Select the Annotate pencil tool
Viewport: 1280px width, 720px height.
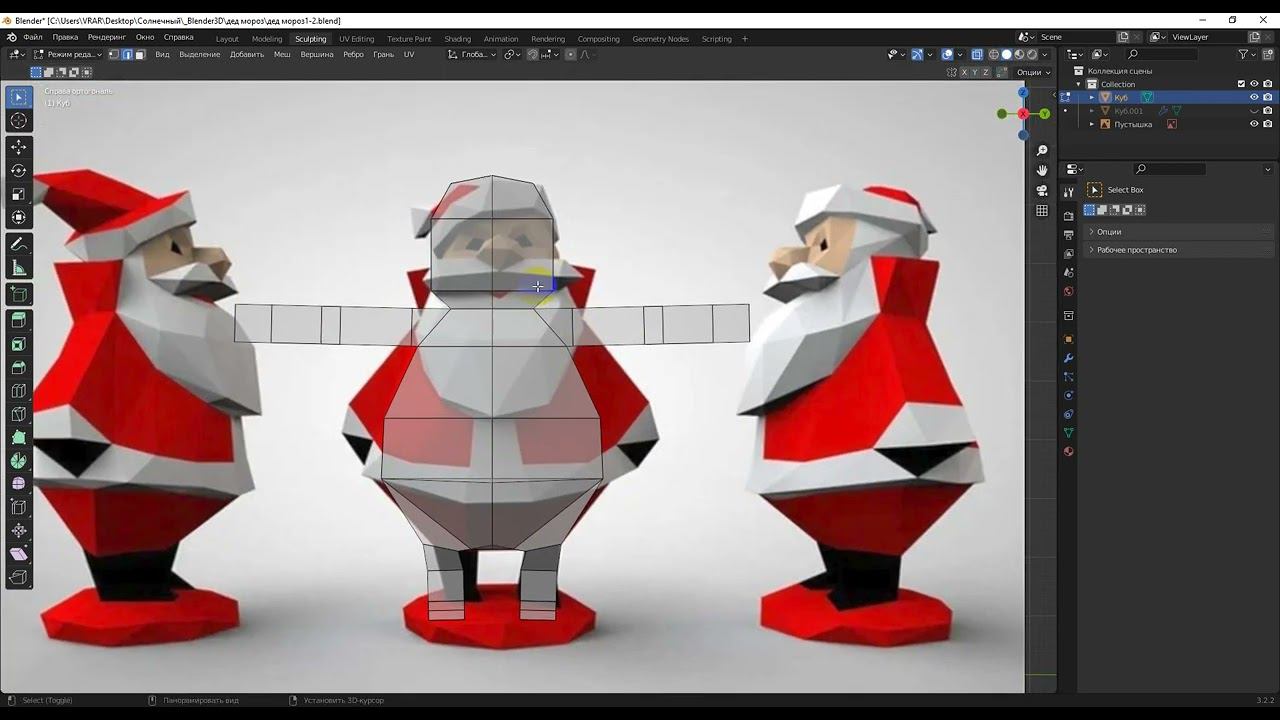pyautogui.click(x=18, y=244)
